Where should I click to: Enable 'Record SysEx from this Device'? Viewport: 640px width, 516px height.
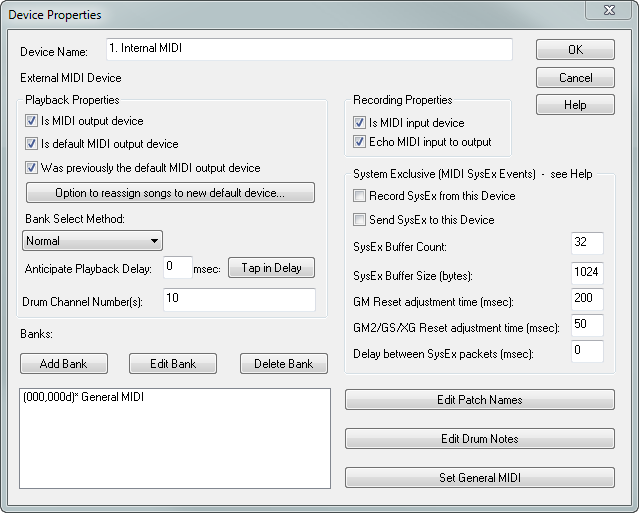360,196
